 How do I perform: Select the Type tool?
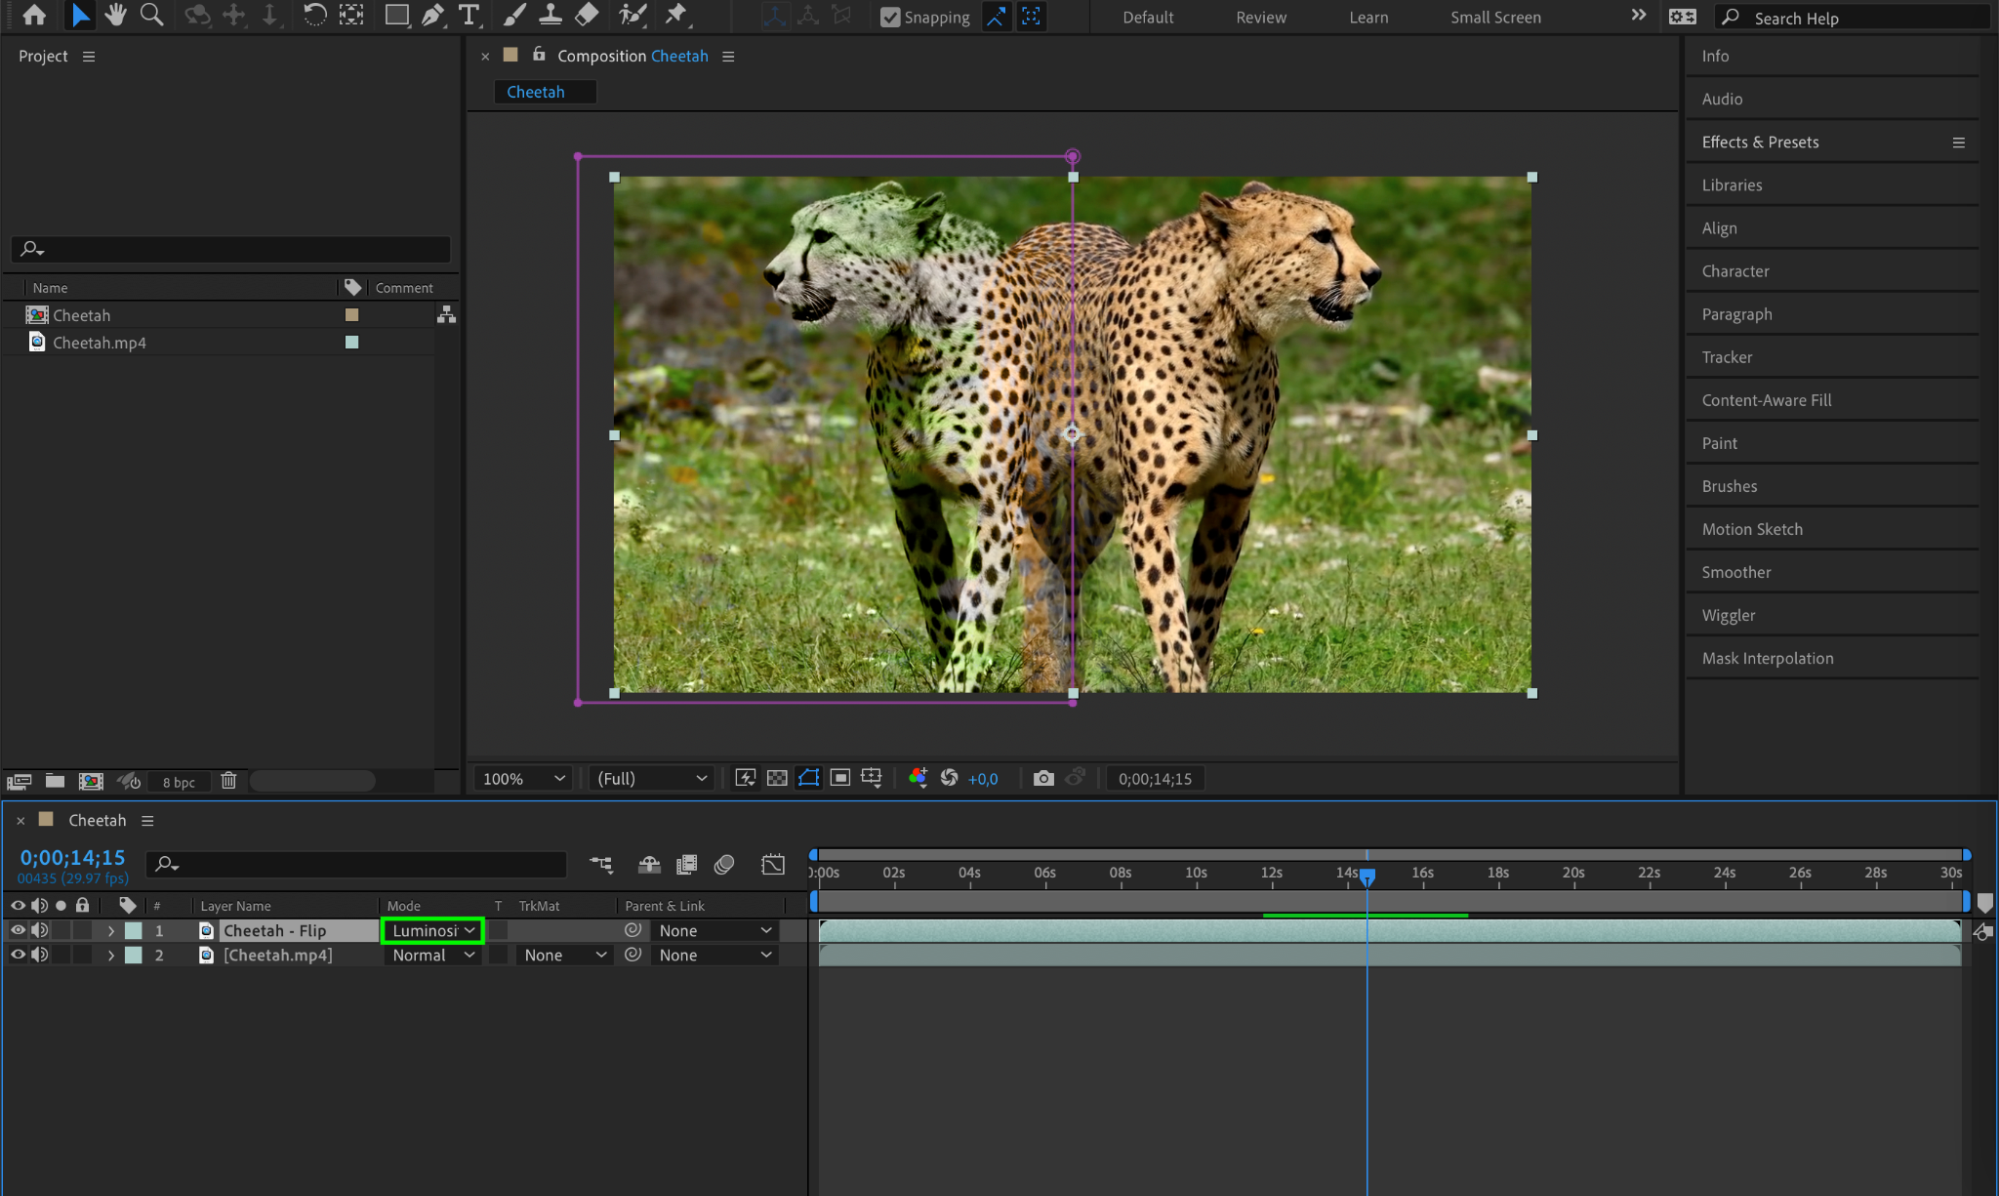468,15
